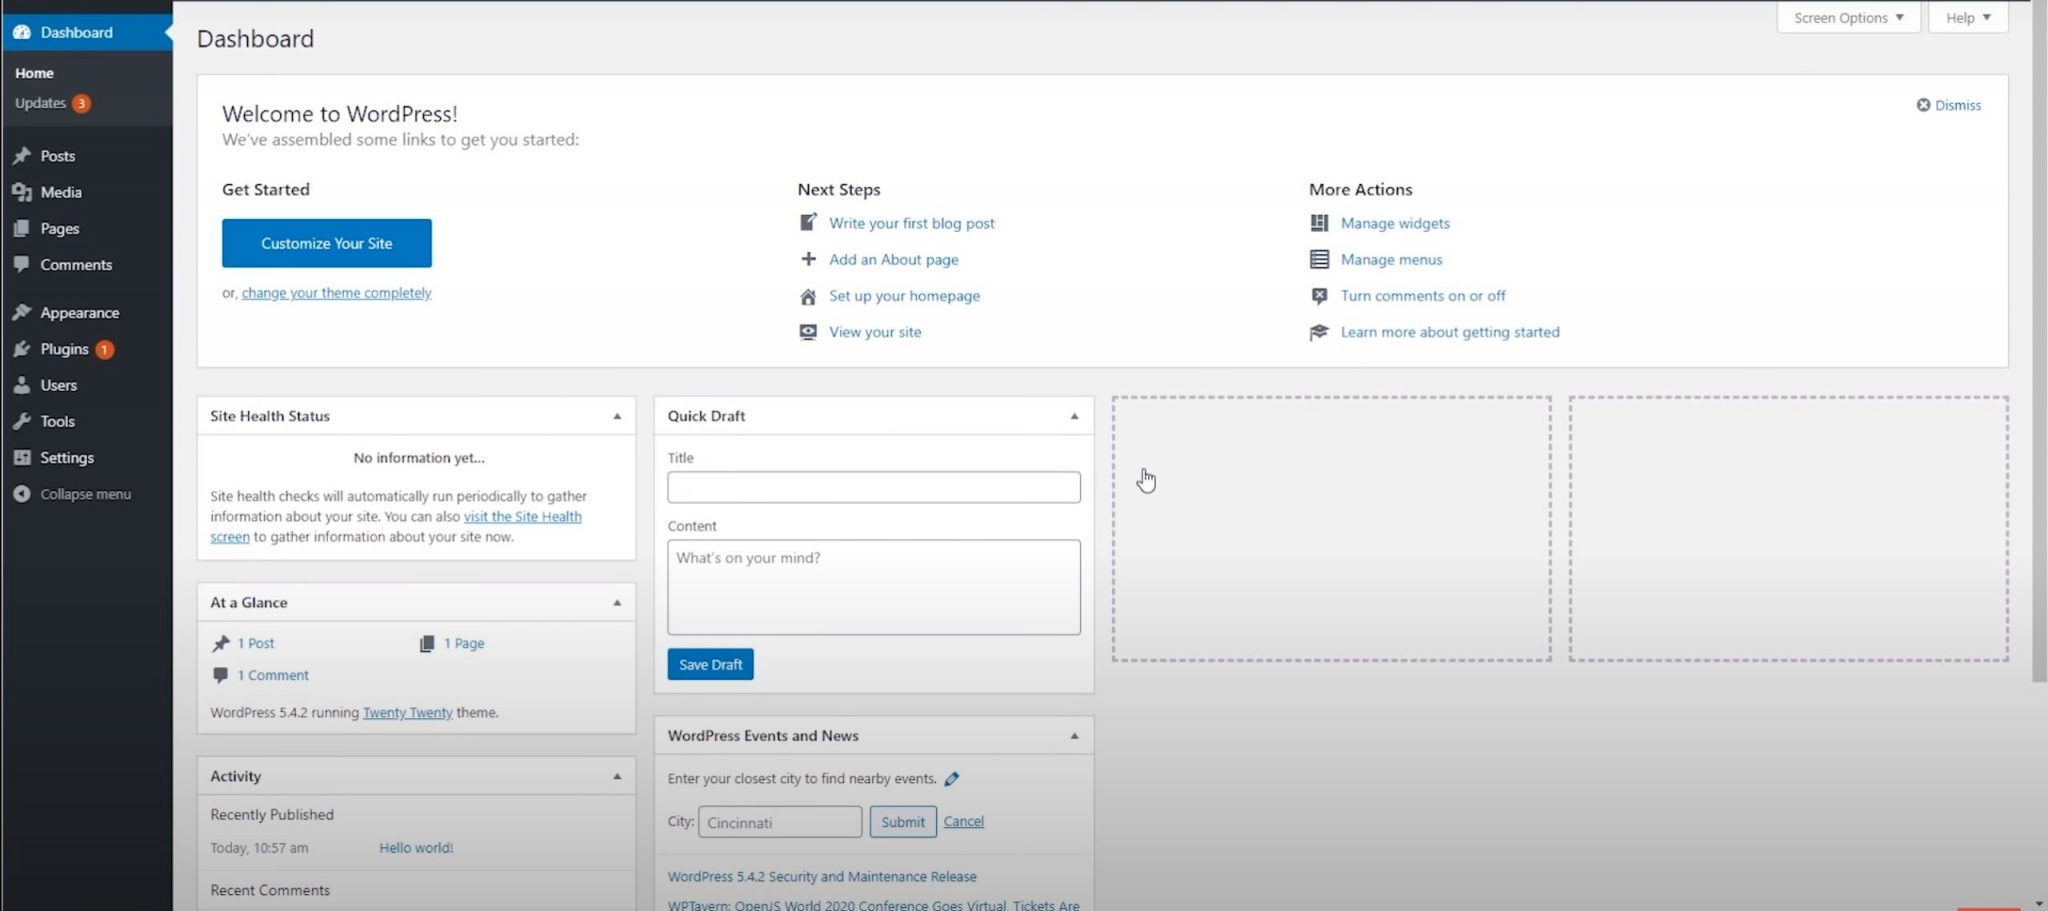
Task: Click the Media icon in sidebar
Action: pos(22,192)
